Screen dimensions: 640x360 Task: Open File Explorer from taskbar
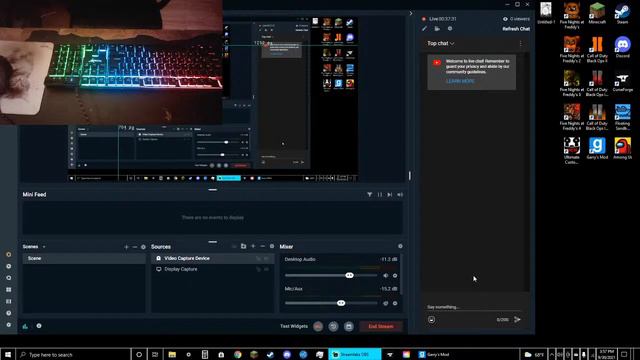[172, 354]
